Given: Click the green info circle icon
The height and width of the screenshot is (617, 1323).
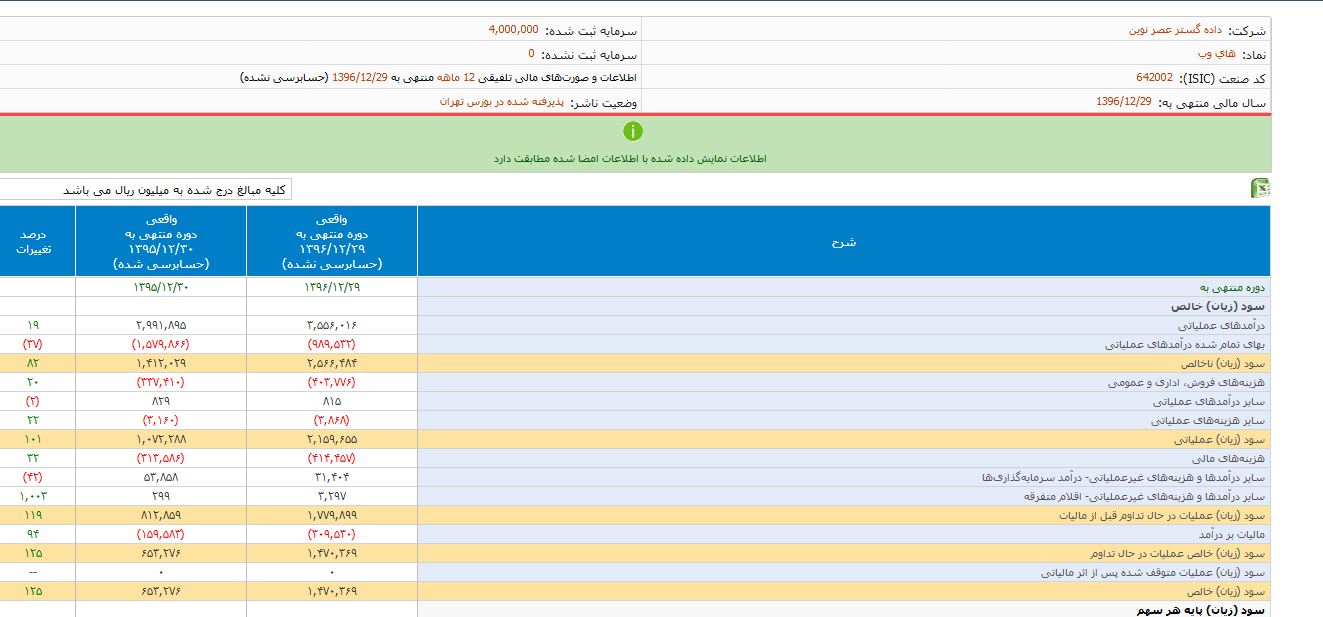Looking at the screenshot, I should 633,131.
